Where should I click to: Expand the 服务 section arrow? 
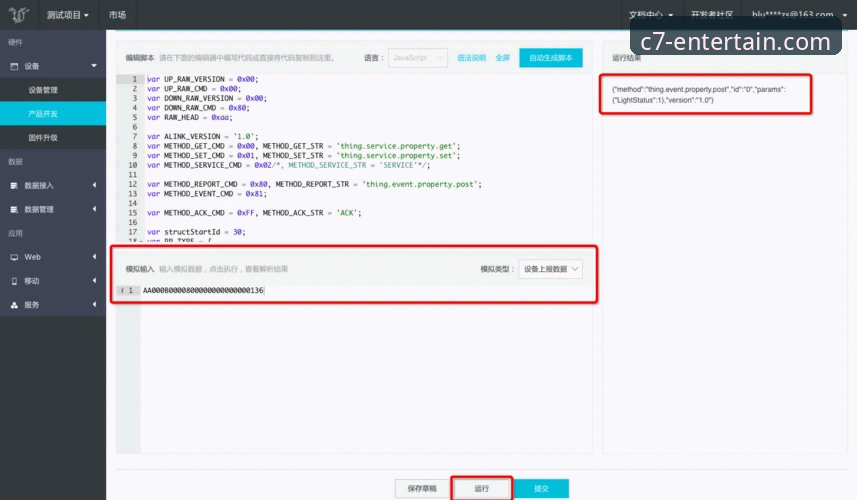(x=94, y=304)
